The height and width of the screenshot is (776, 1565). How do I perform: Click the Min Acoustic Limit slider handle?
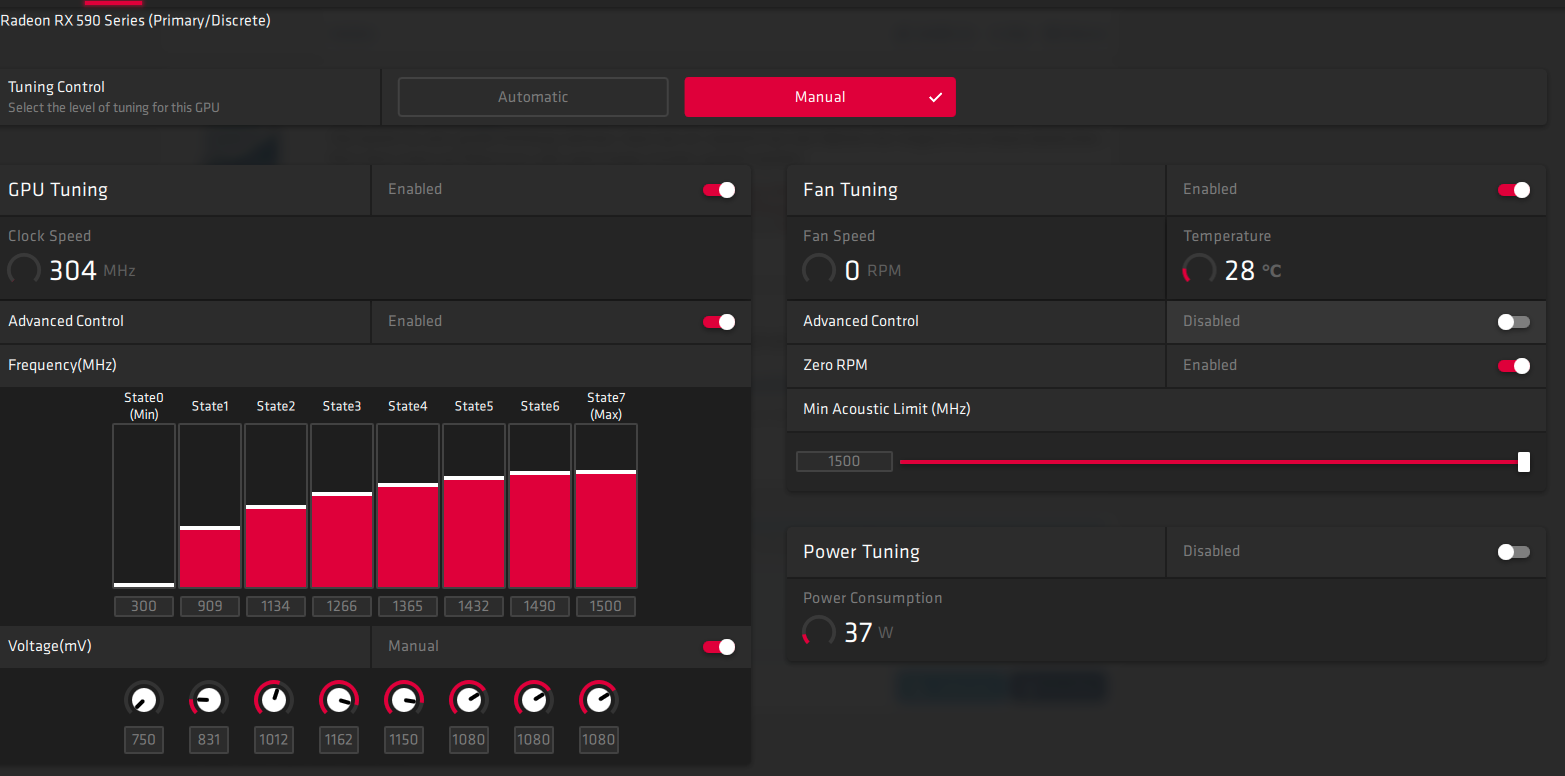click(x=1524, y=462)
